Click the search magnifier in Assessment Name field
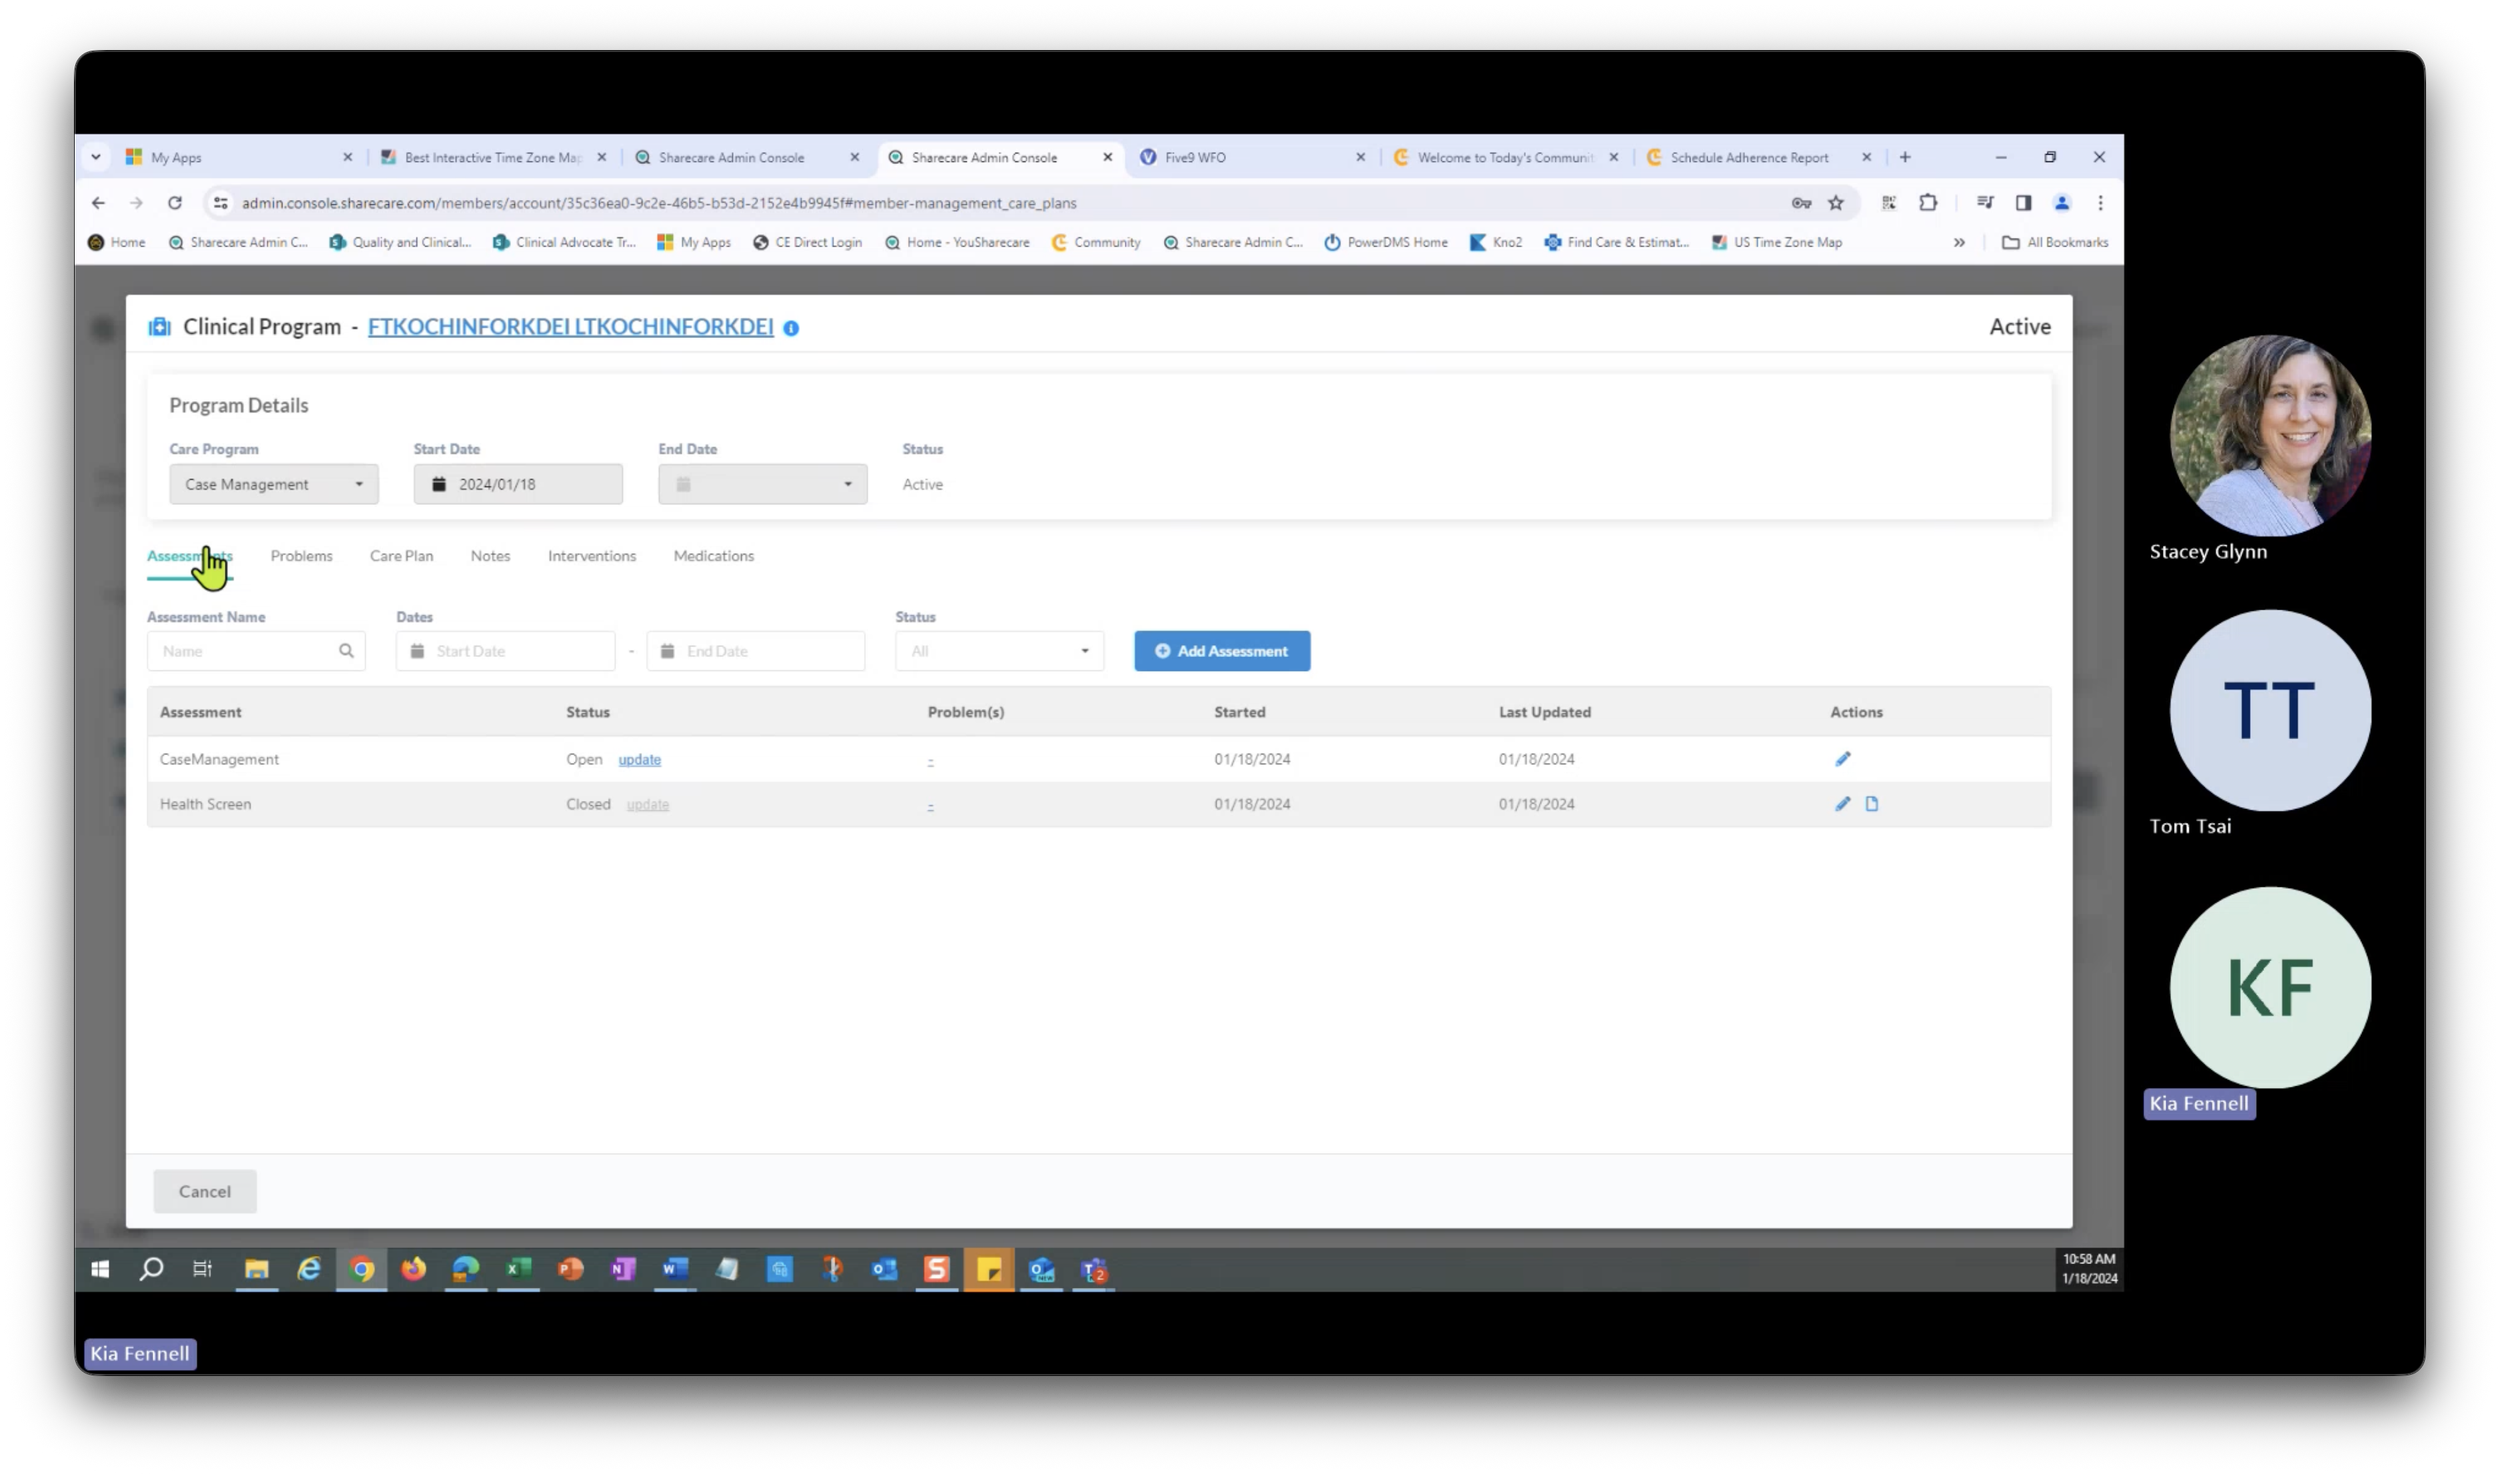The height and width of the screenshot is (1474, 2500). tap(346, 651)
